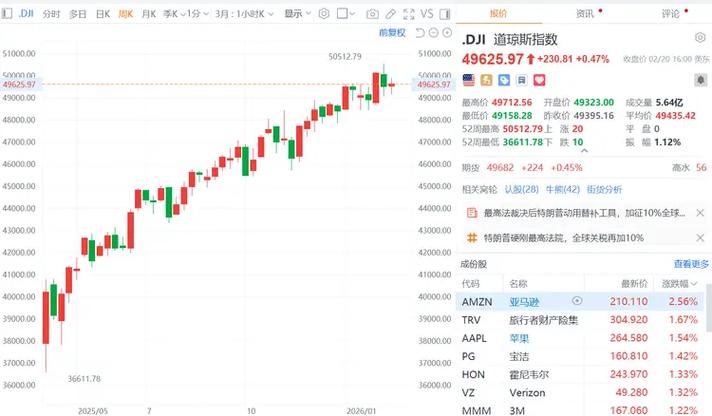Dismiss the global tariff 10% topic banner
This screenshot has width=712, height=416.
pos(700,238)
